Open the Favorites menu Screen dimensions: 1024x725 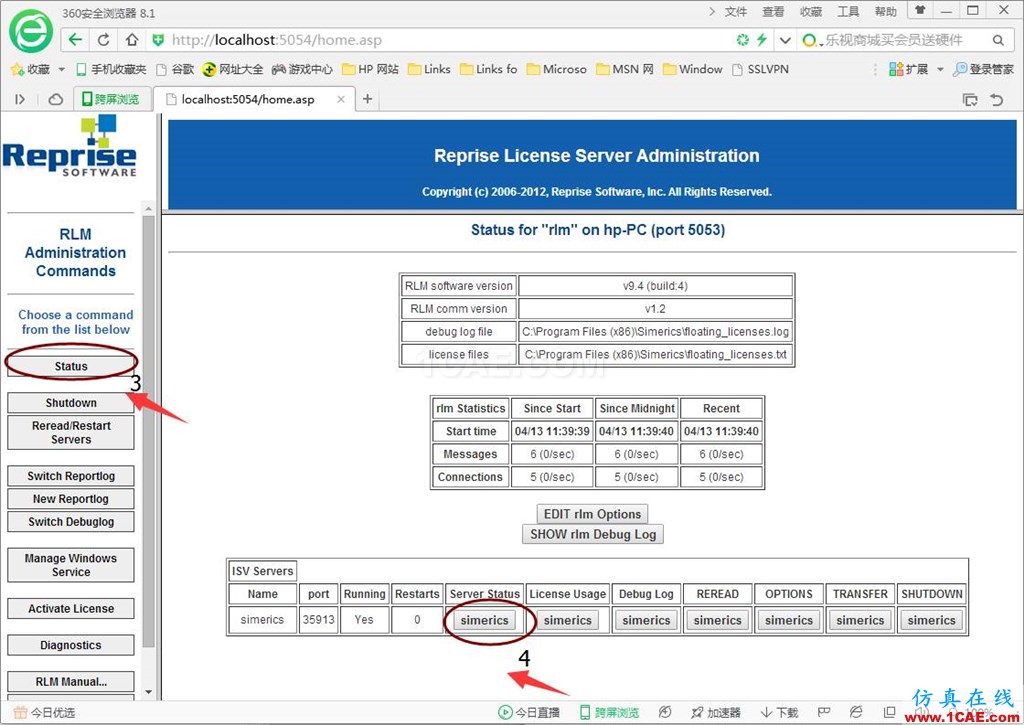(810, 12)
